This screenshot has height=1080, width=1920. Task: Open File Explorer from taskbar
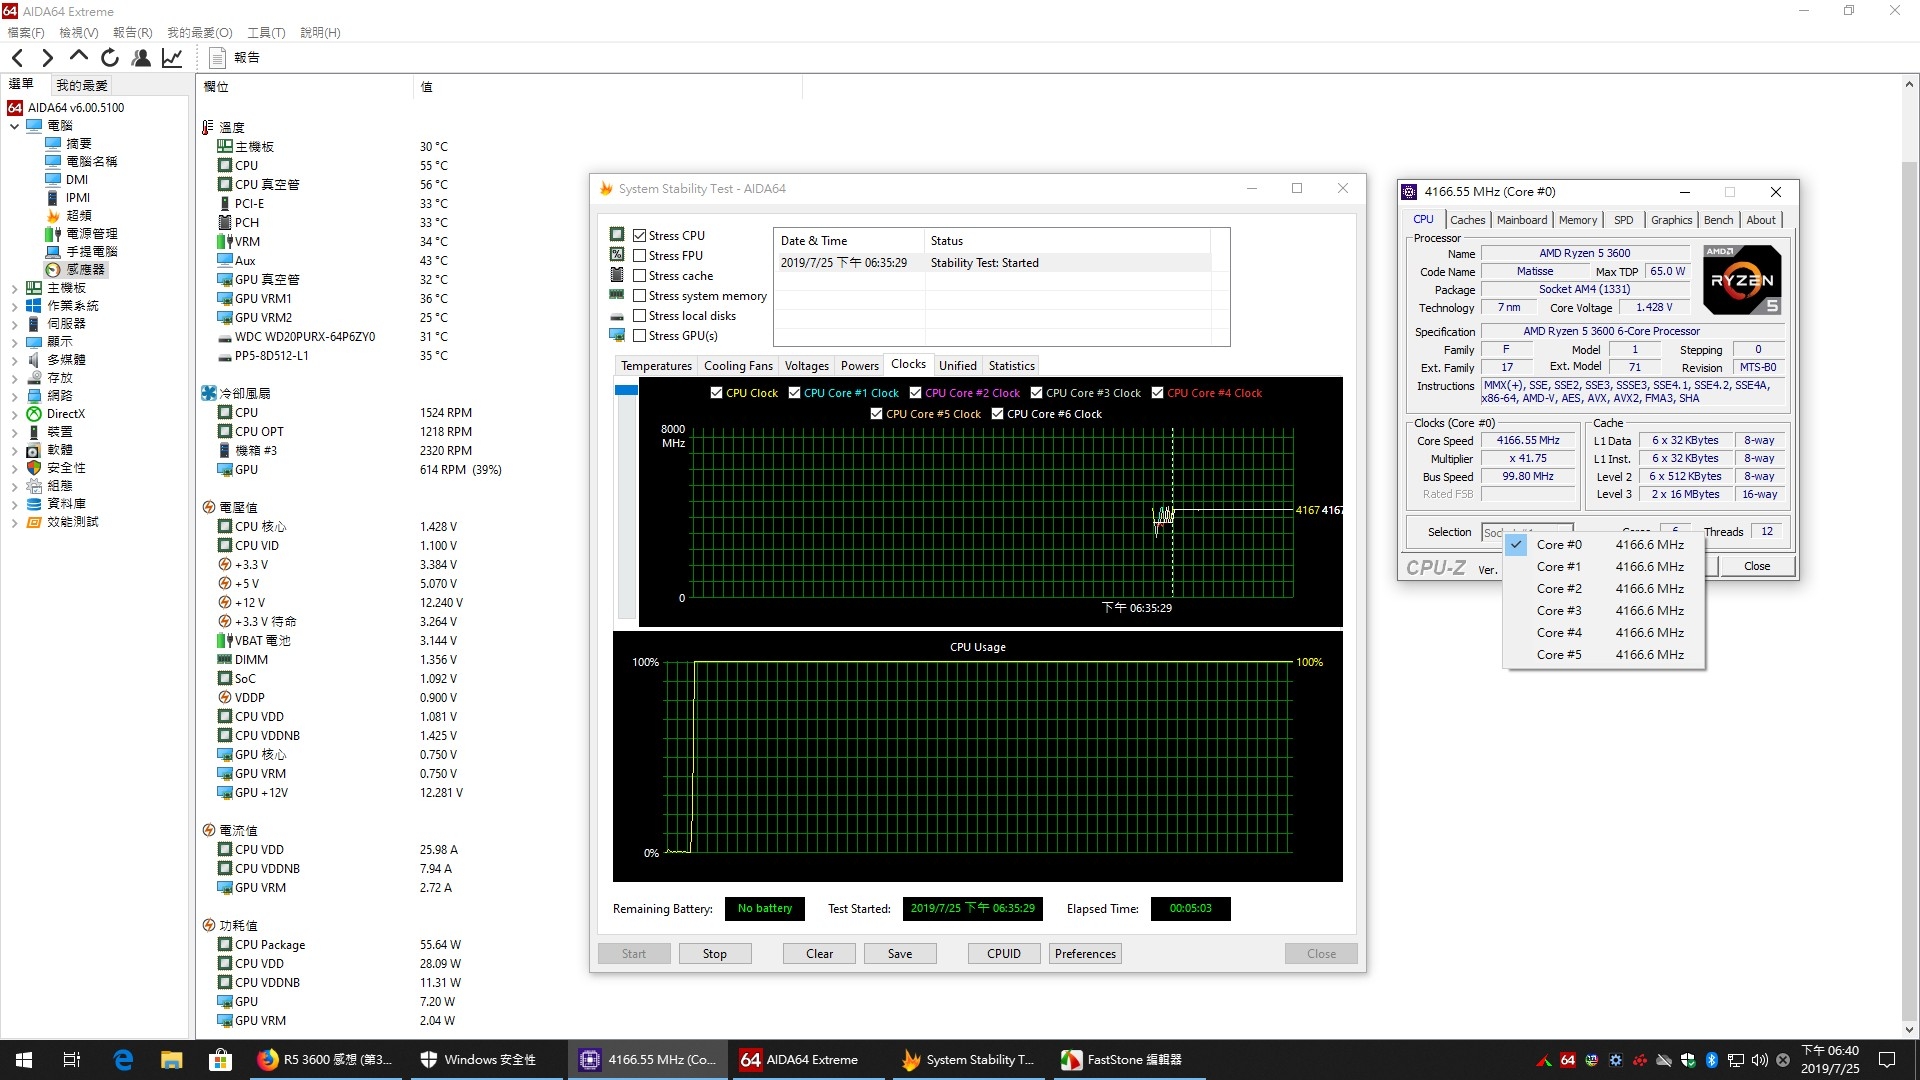(172, 1060)
